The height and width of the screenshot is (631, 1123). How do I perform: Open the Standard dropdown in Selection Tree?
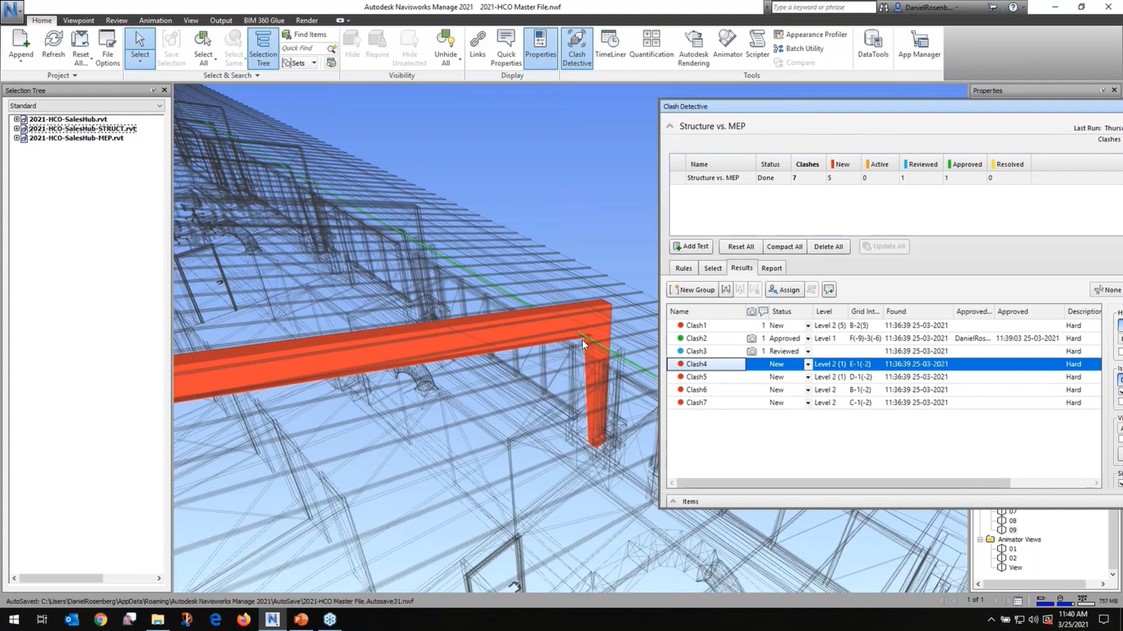coord(86,106)
